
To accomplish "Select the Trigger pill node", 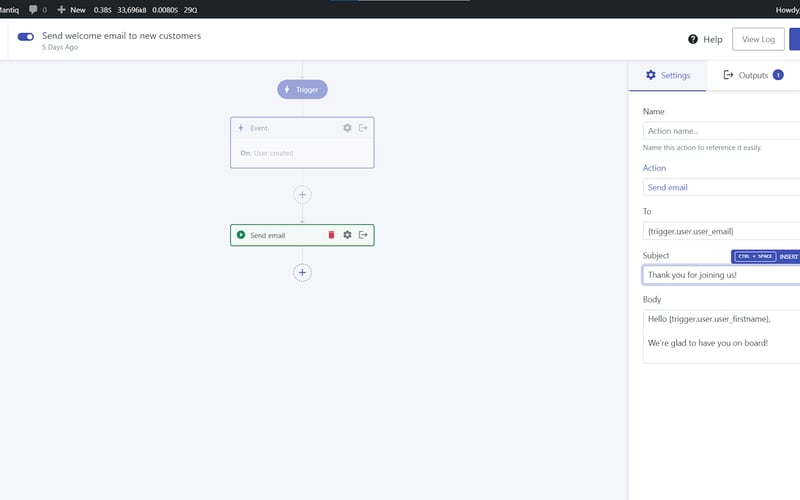I will point(302,89).
